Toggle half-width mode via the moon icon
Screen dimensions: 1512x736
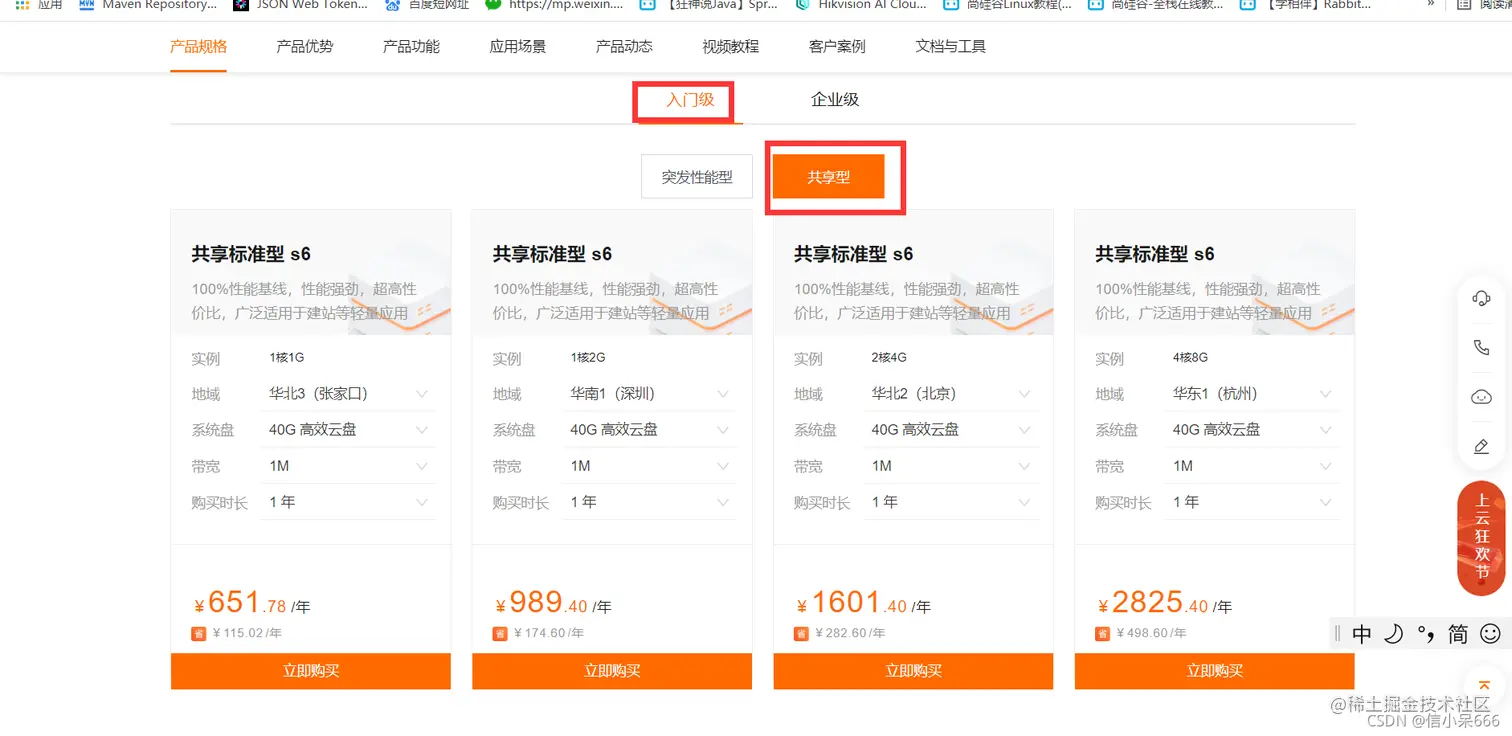tap(1393, 633)
